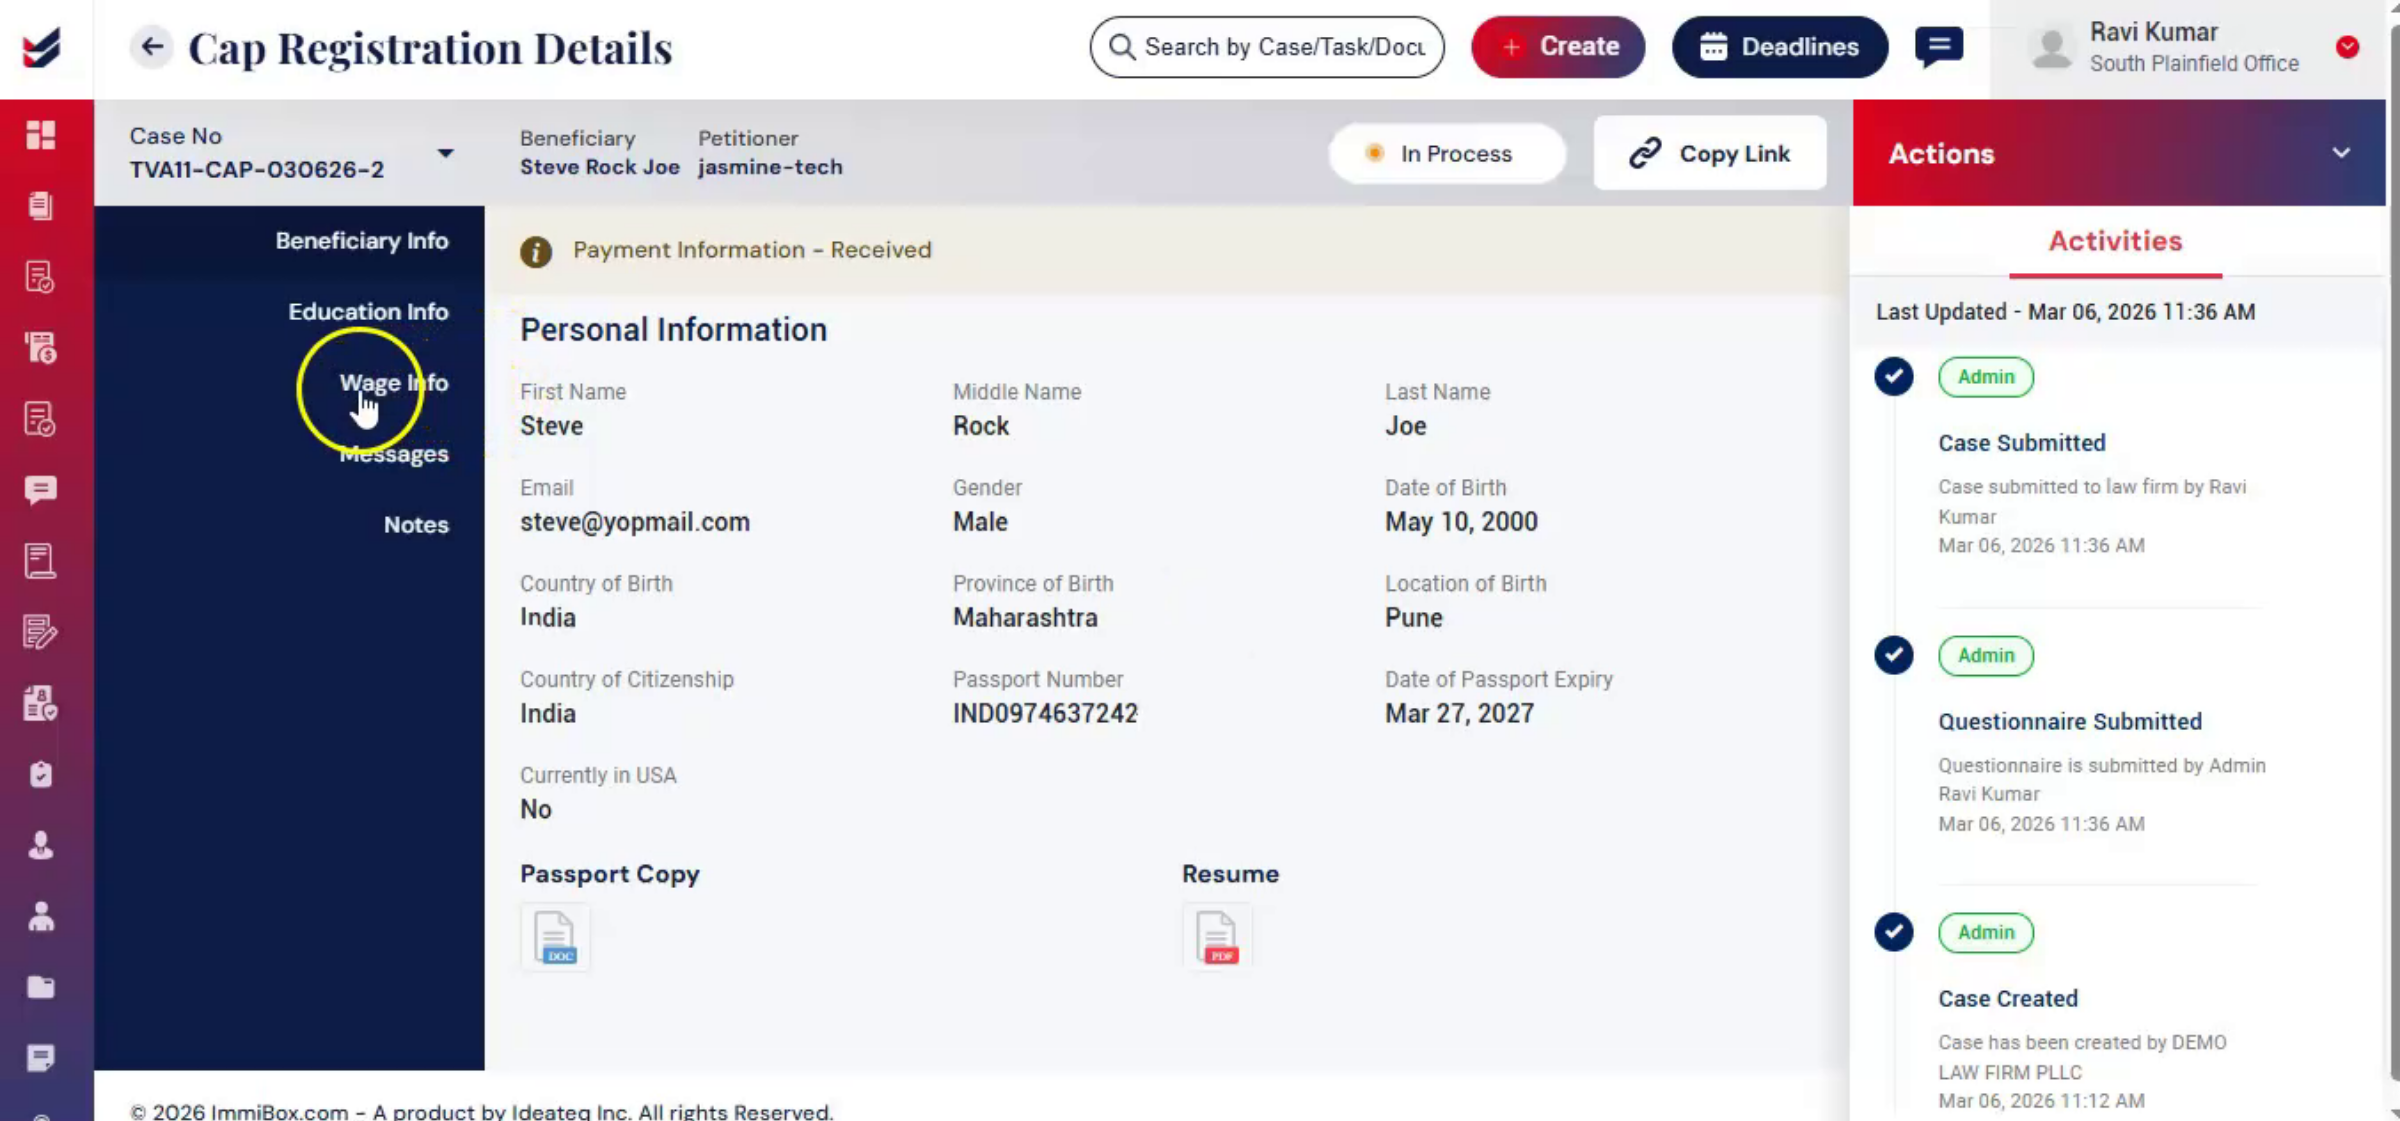
Task: Open the In Process status selector
Action: (1447, 153)
